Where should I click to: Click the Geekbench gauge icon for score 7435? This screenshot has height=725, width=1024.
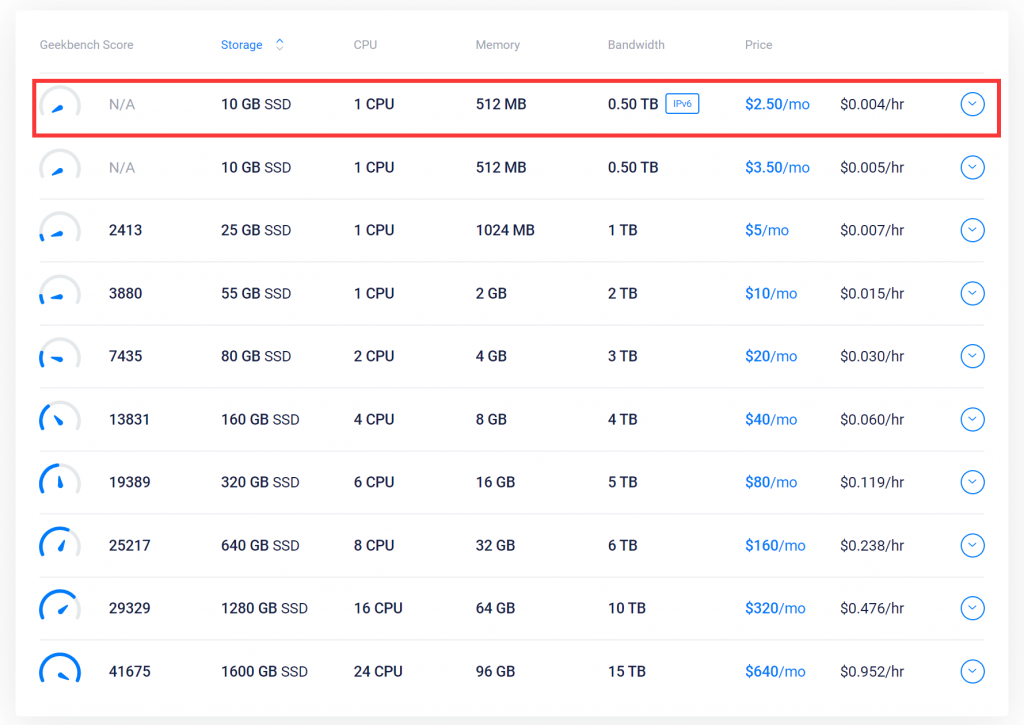pyautogui.click(x=60, y=357)
